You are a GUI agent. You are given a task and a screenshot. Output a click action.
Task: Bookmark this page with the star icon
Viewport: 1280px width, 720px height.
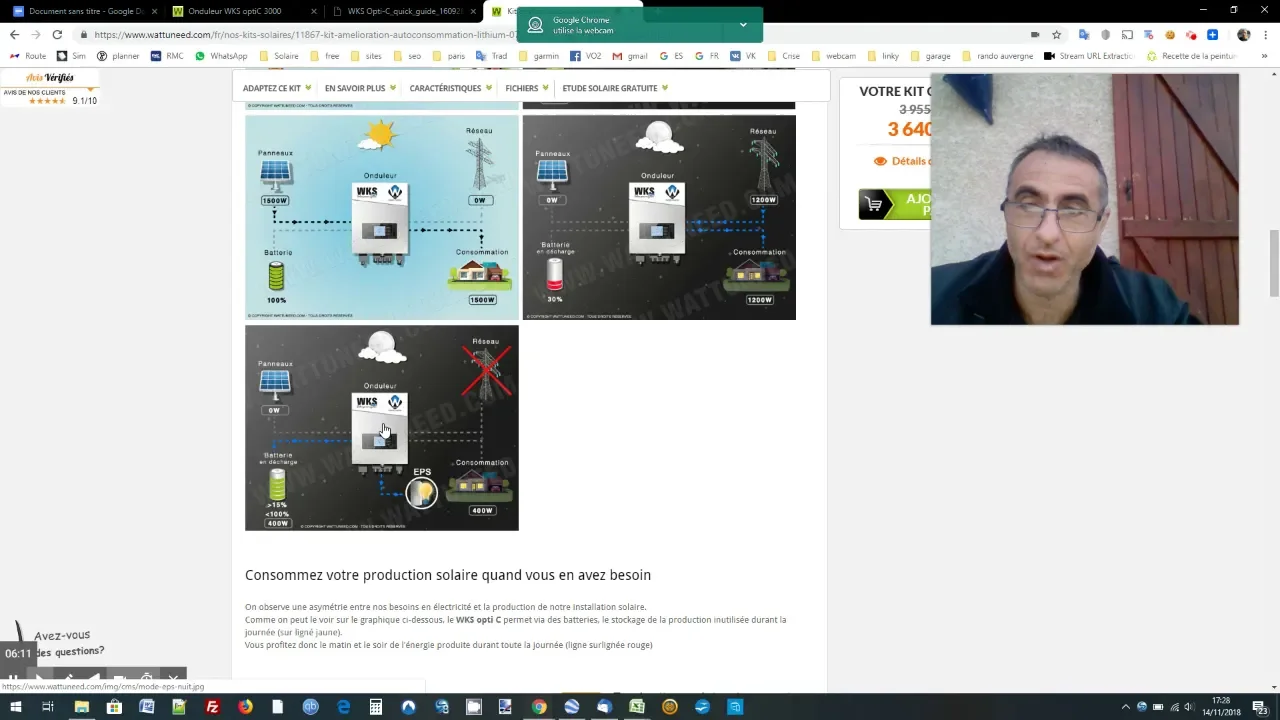[x=1056, y=34]
